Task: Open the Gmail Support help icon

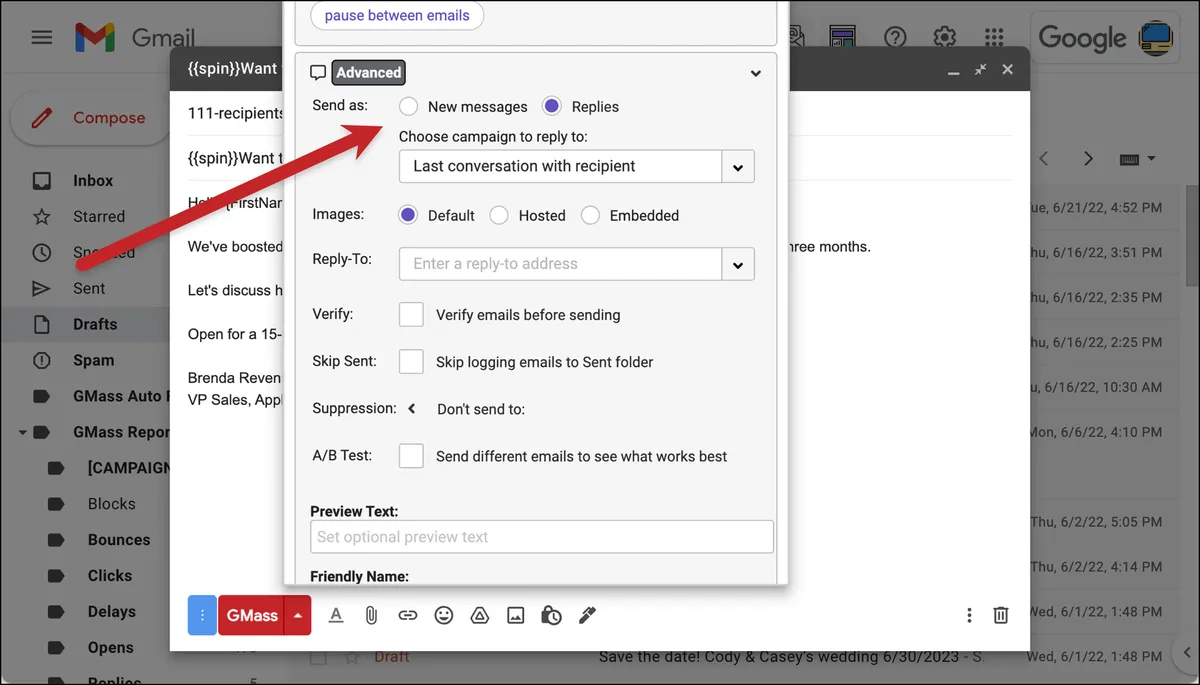Action: pyautogui.click(x=895, y=38)
